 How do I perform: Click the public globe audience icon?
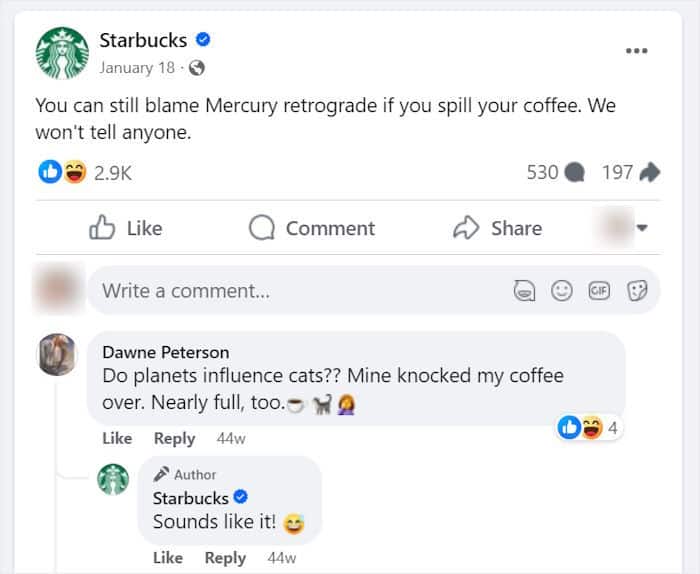[x=197, y=68]
